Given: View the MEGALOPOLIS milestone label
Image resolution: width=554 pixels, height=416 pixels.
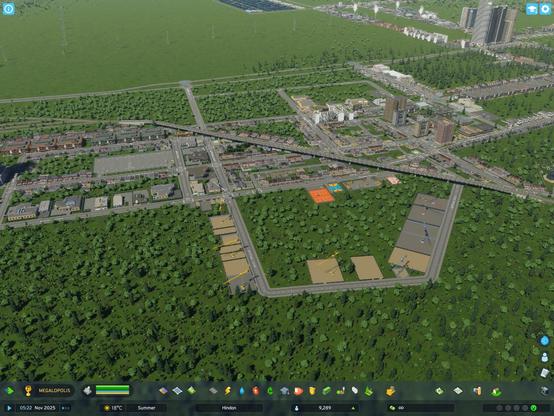Looking at the screenshot, I should pyautogui.click(x=54, y=391).
